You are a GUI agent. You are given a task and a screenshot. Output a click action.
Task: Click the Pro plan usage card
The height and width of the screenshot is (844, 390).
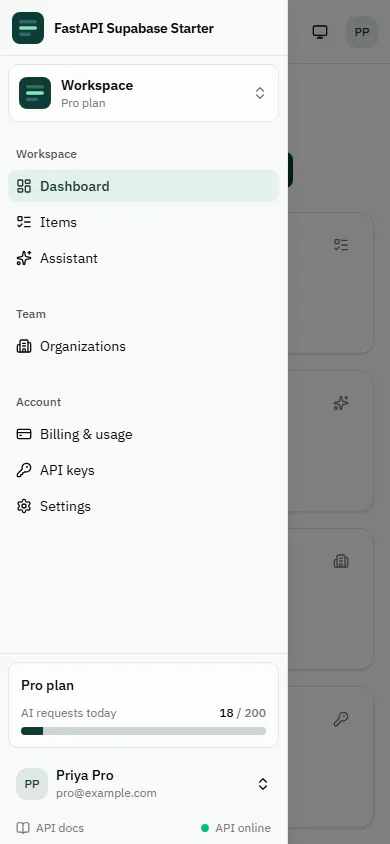point(144,705)
